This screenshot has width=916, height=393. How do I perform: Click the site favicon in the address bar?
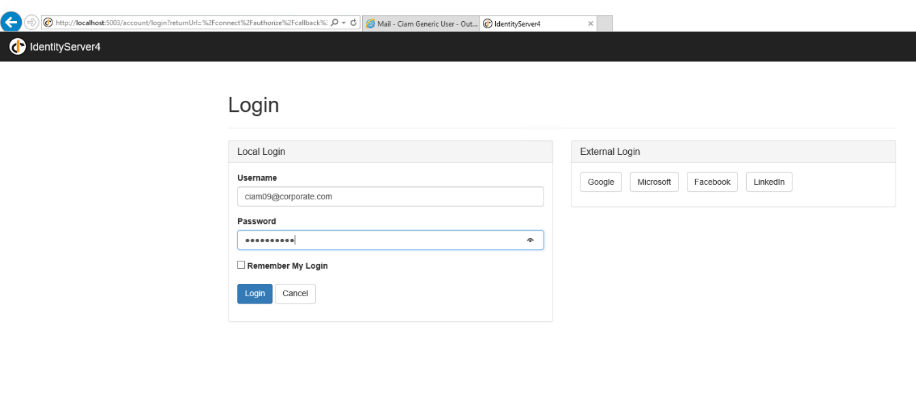click(x=48, y=23)
